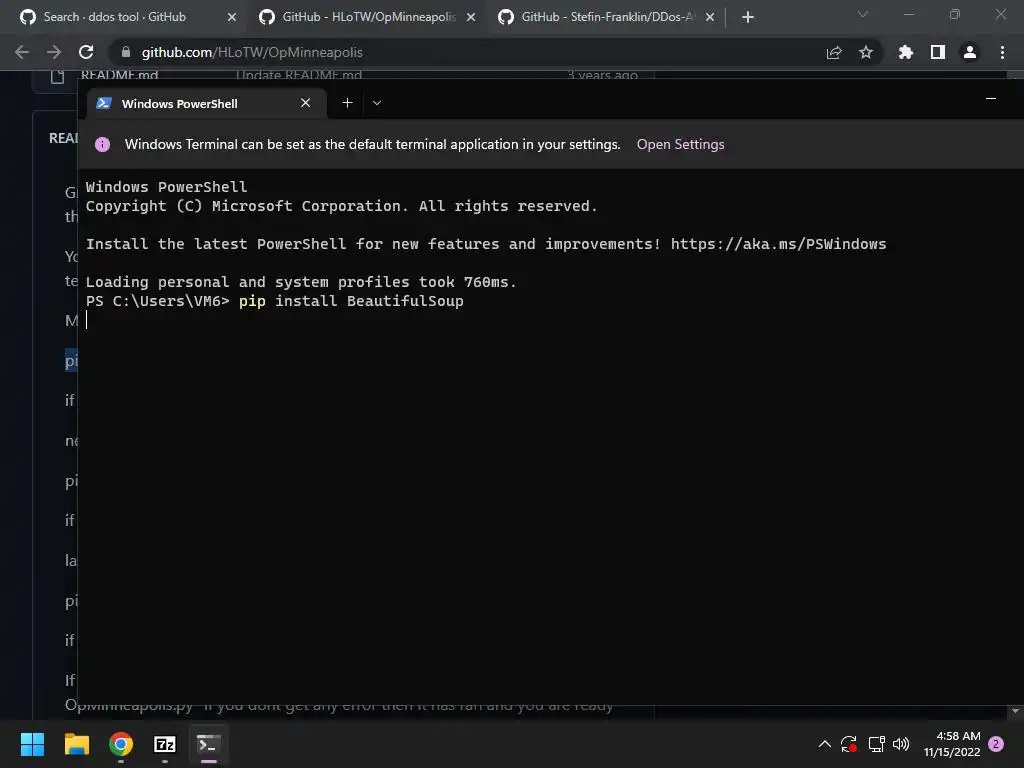This screenshot has width=1024, height=768.
Task: Reload the GitHub page
Action: (x=86, y=52)
